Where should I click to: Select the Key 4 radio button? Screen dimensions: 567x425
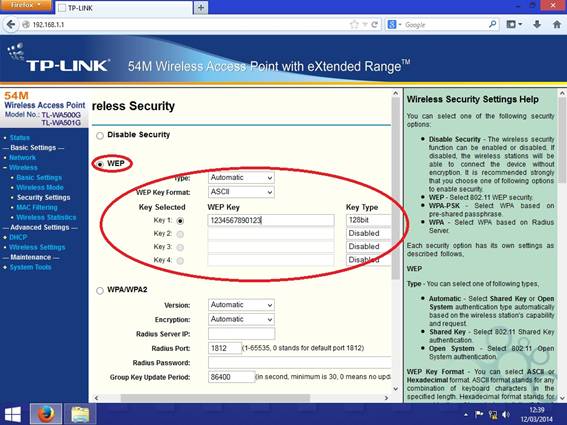[x=180, y=260]
